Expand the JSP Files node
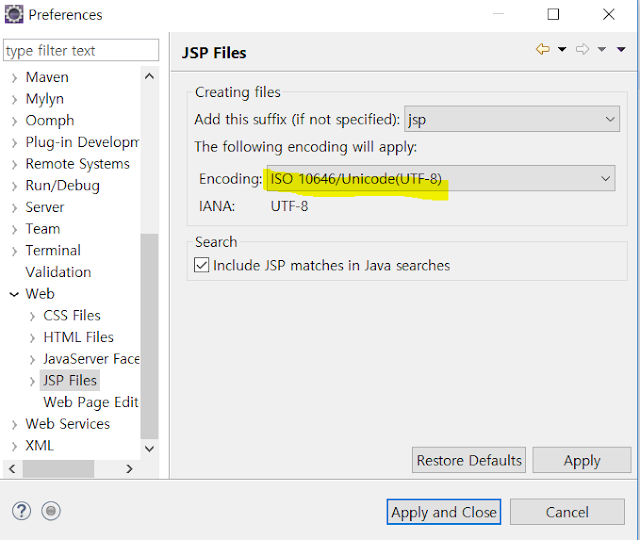The image size is (640, 540). point(32,381)
